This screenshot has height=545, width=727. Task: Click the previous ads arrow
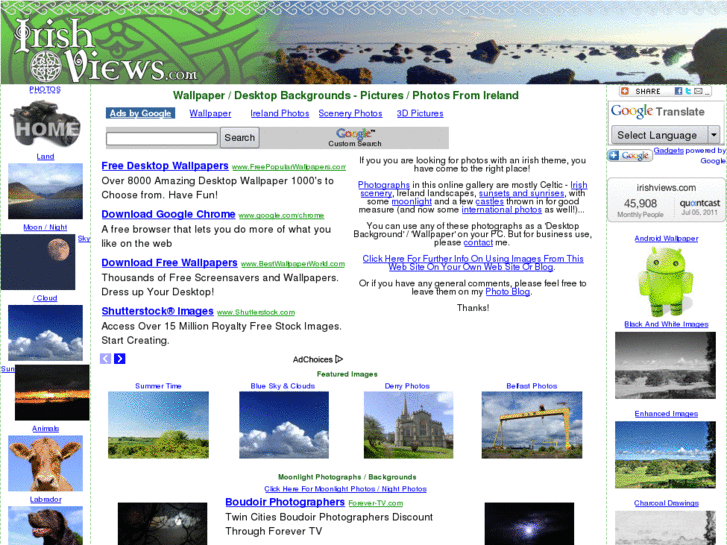[x=106, y=359]
